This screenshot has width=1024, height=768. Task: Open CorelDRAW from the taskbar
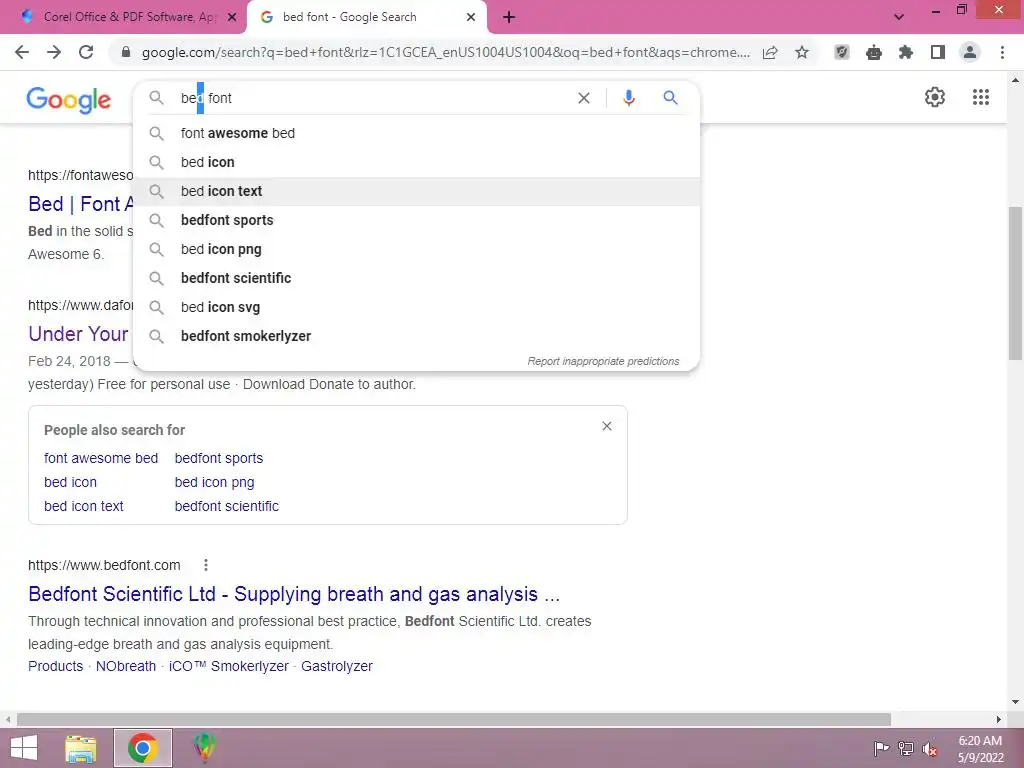coord(204,748)
